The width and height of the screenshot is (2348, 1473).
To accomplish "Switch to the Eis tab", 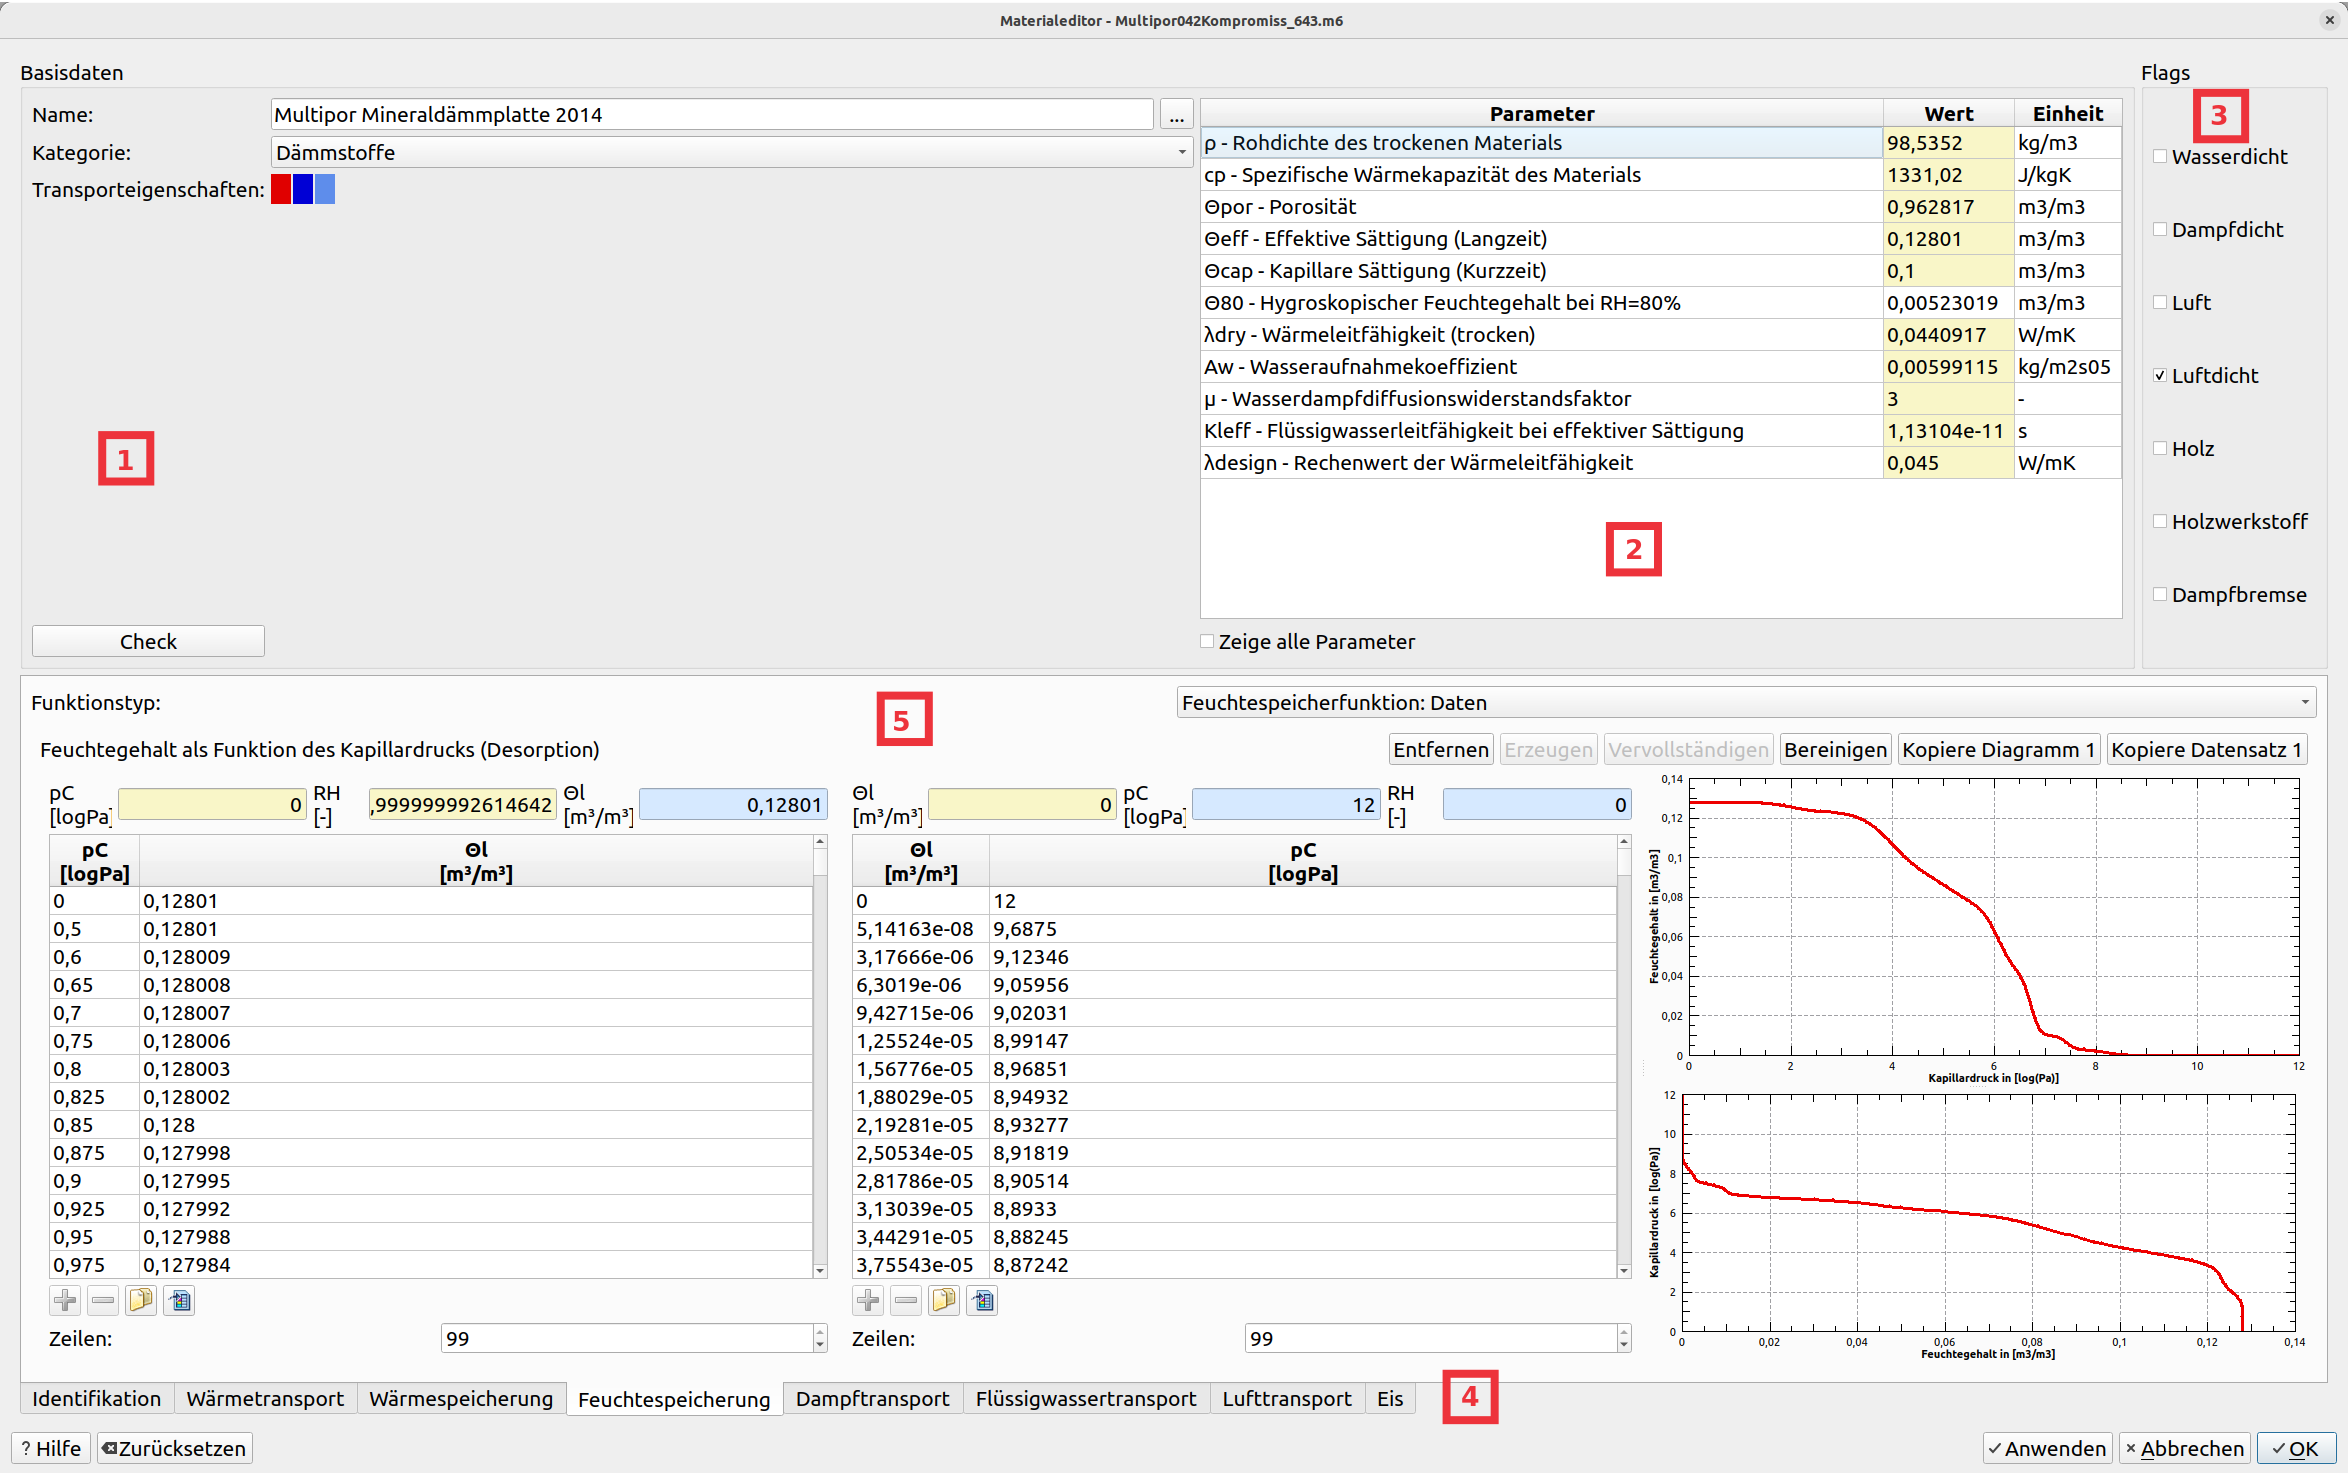I will click(1390, 1398).
